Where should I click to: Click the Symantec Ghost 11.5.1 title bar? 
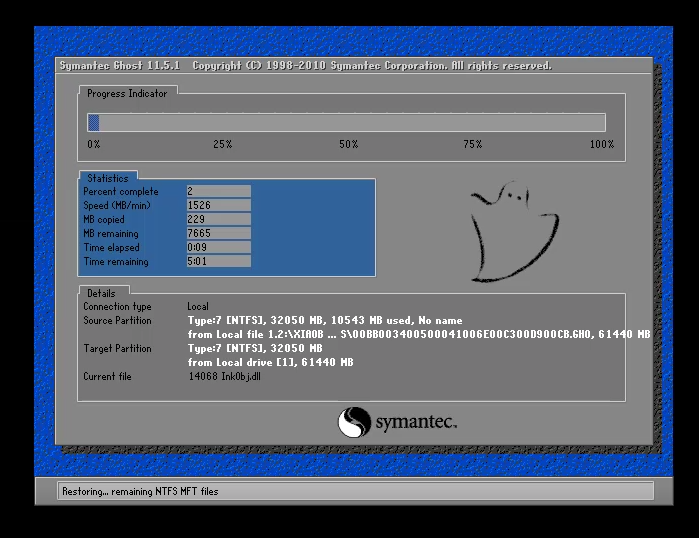(x=305, y=66)
